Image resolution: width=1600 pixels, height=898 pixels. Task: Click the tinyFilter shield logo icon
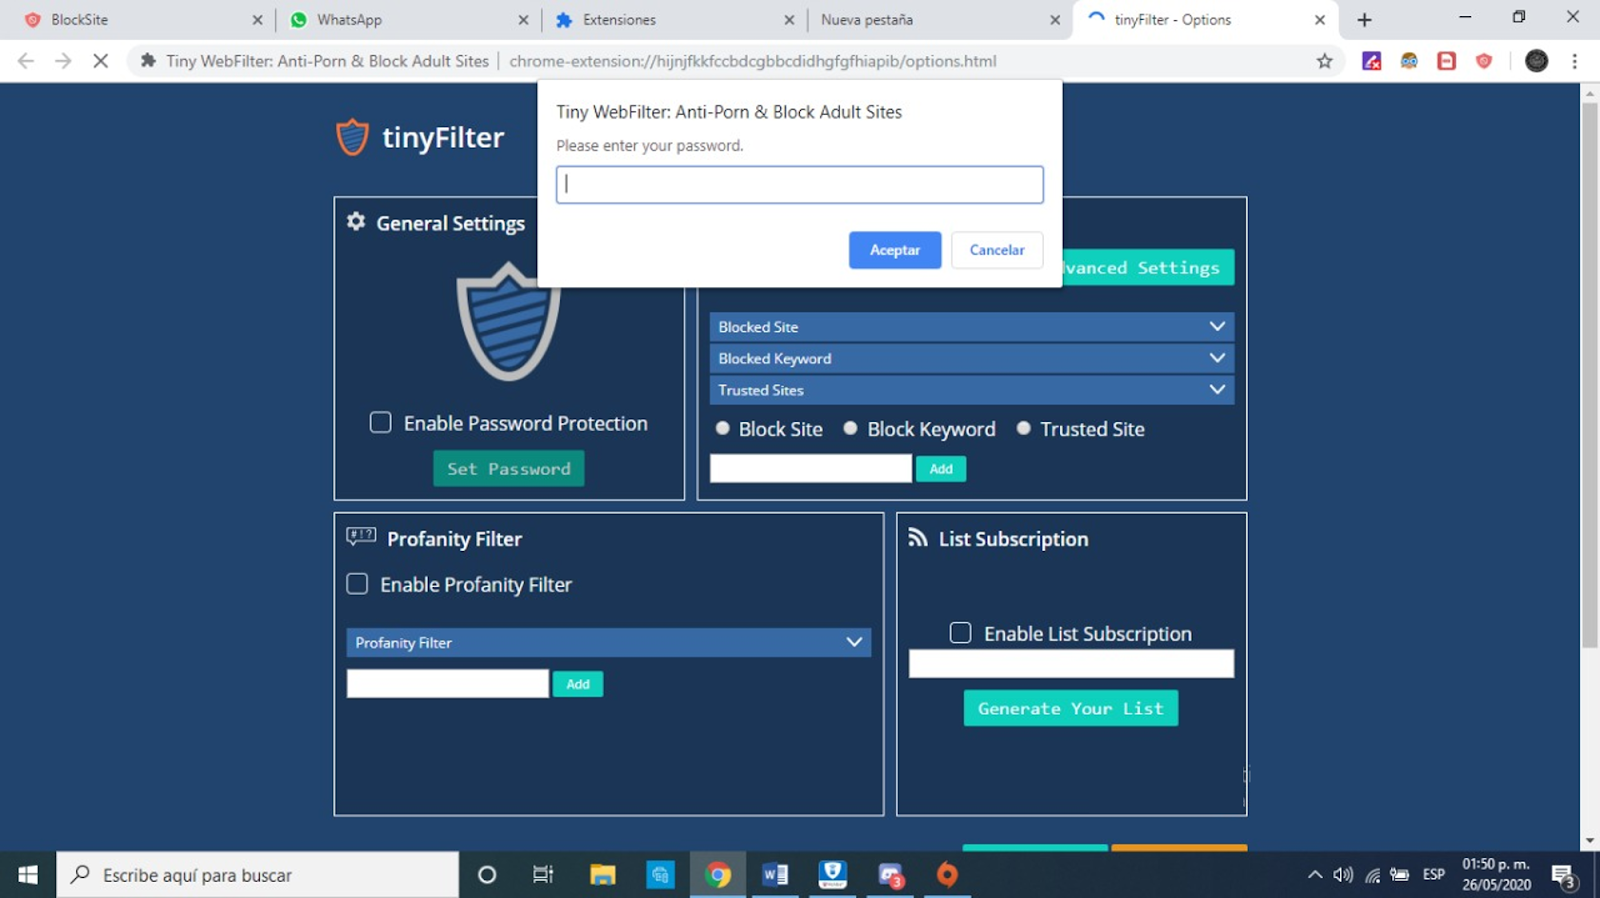[x=352, y=137]
